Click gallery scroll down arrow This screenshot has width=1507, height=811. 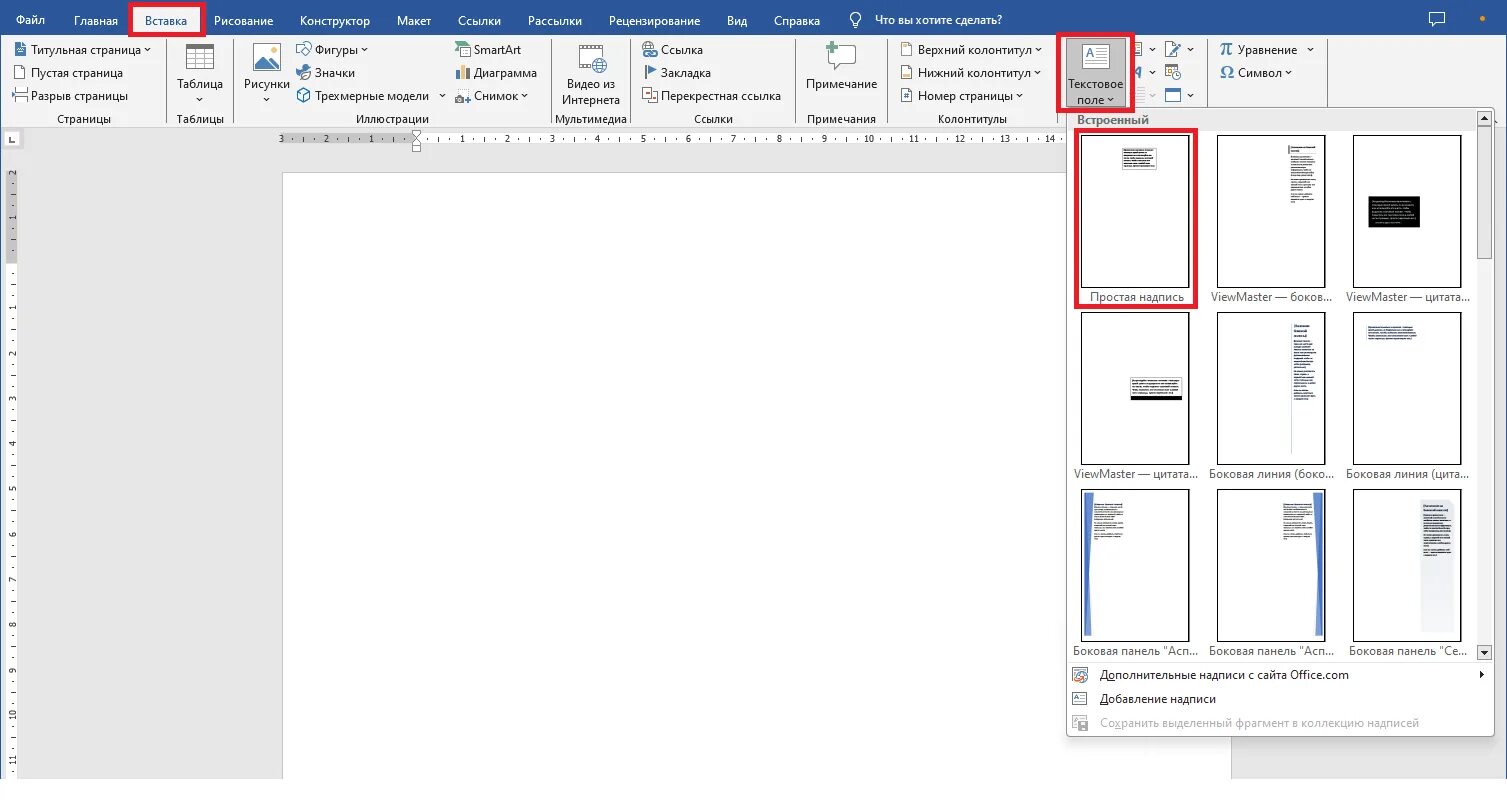click(x=1484, y=652)
